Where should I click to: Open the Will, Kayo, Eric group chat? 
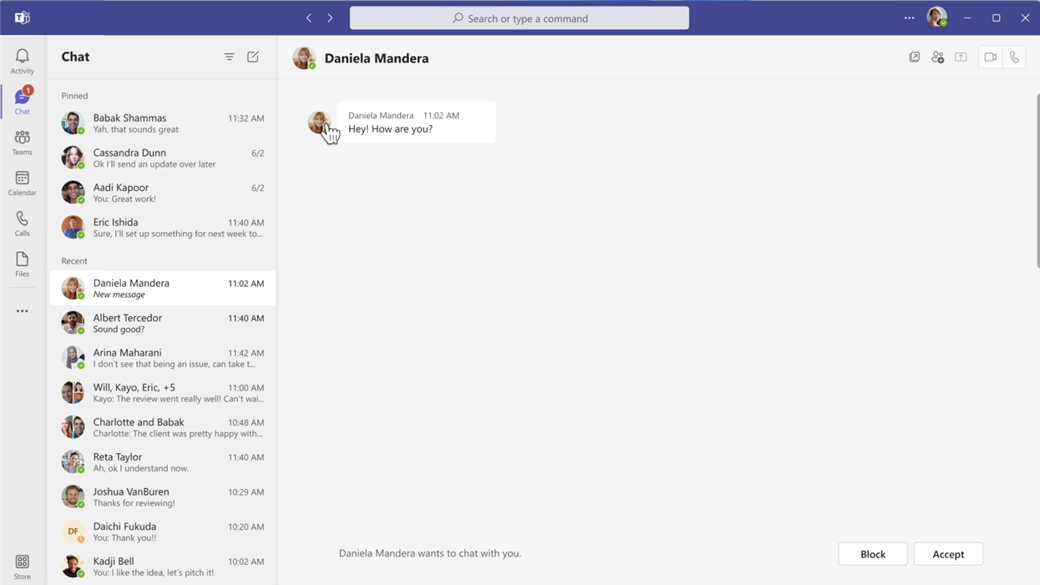coord(162,392)
